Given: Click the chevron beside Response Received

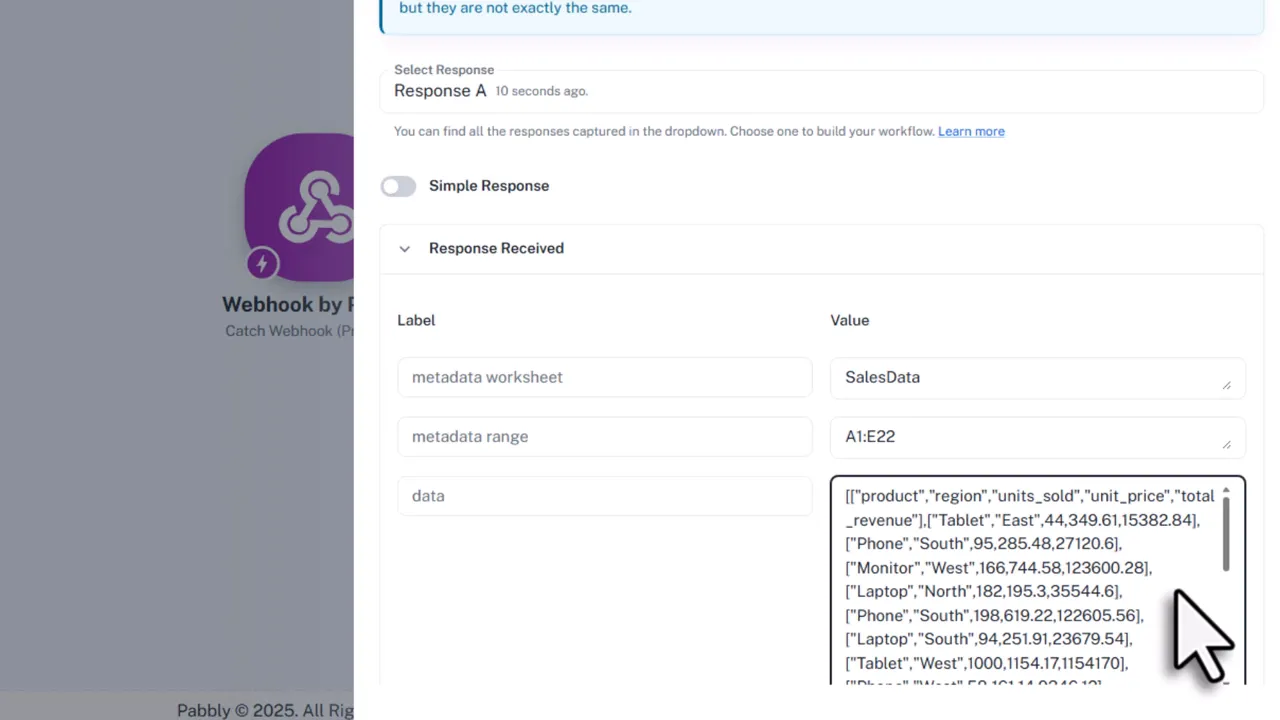Looking at the screenshot, I should point(404,248).
